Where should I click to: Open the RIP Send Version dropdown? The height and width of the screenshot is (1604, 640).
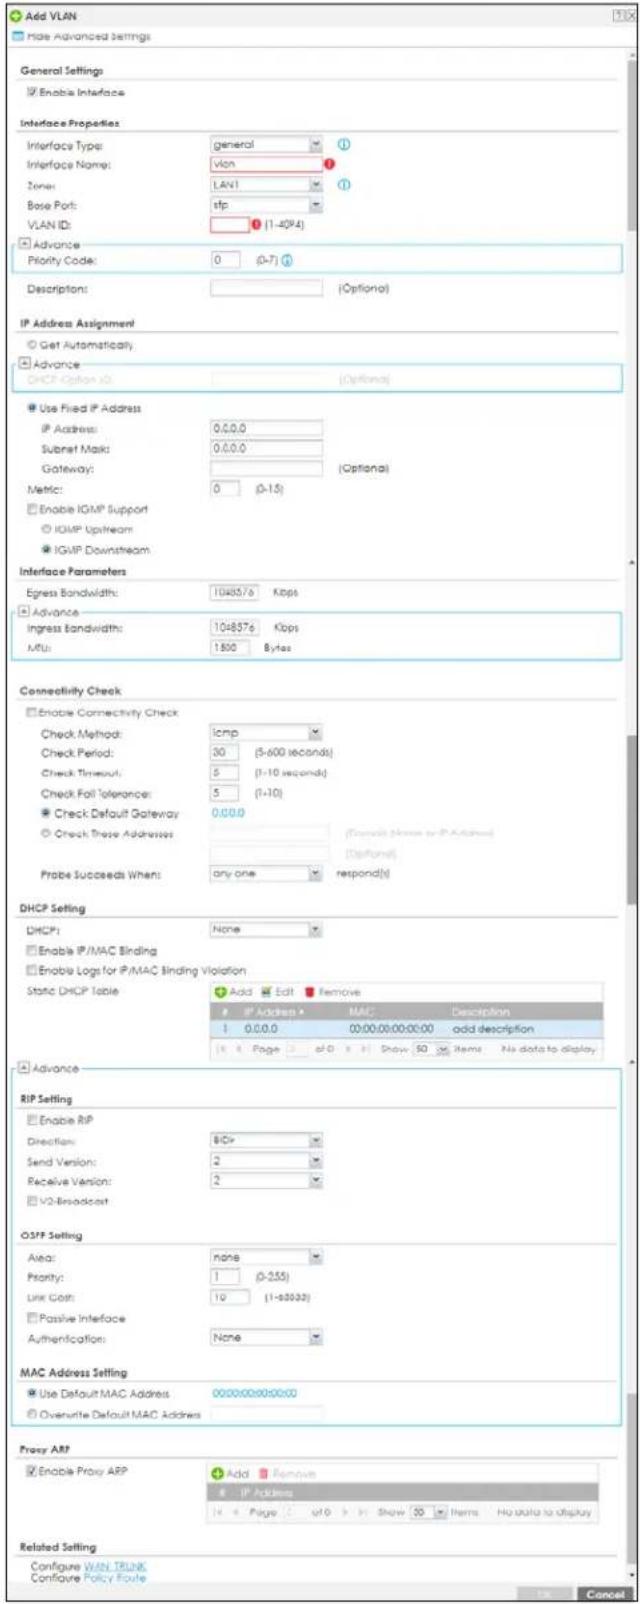point(266,1161)
